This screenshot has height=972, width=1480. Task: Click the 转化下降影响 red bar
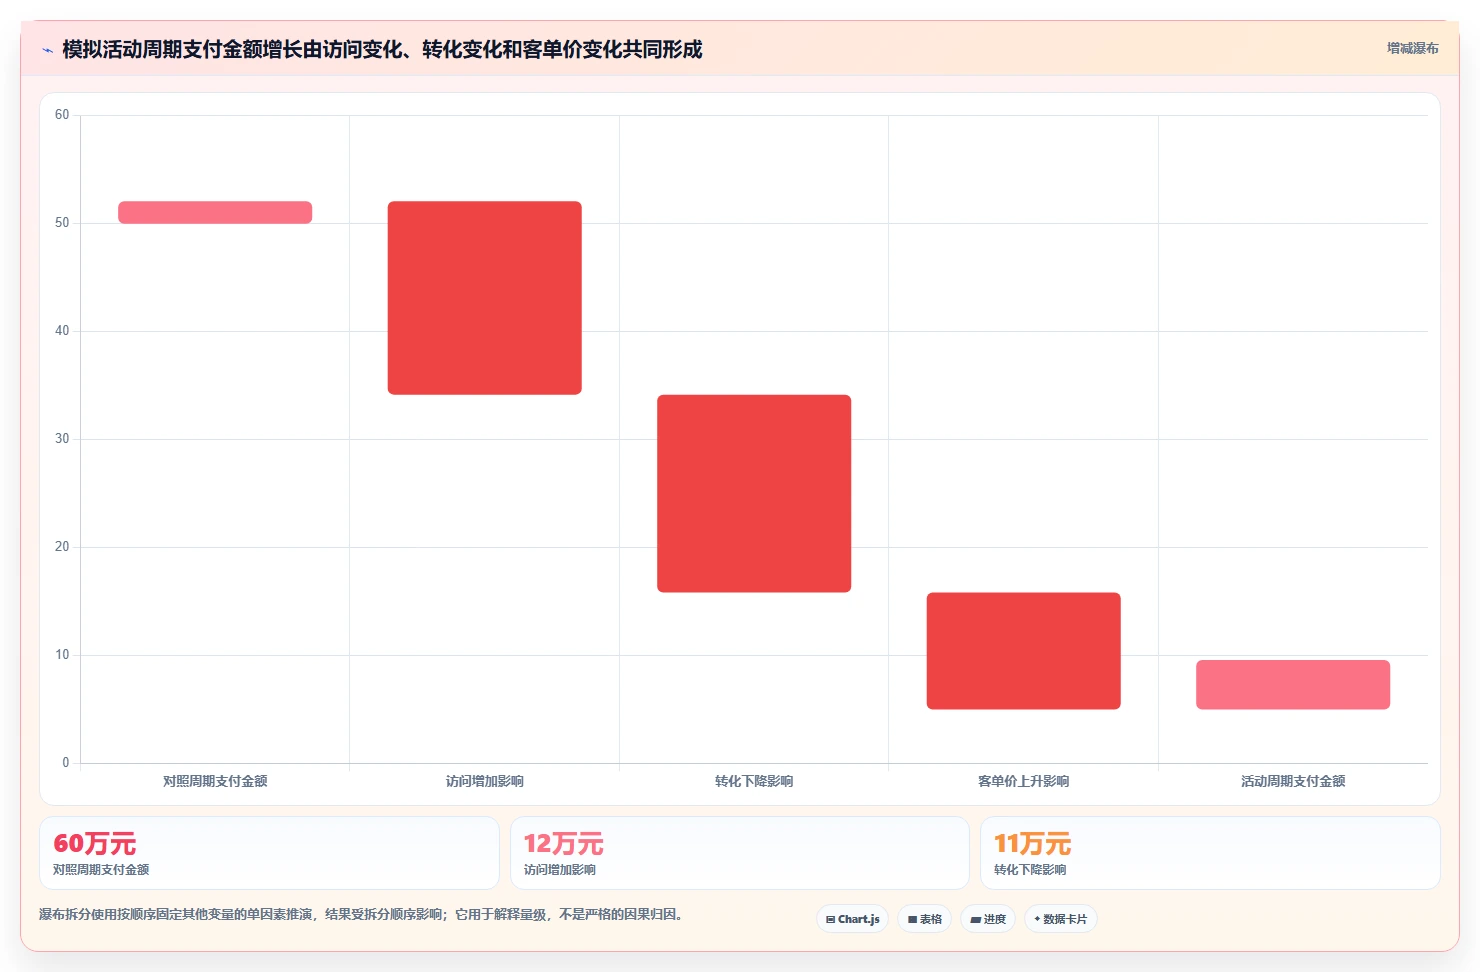point(754,494)
